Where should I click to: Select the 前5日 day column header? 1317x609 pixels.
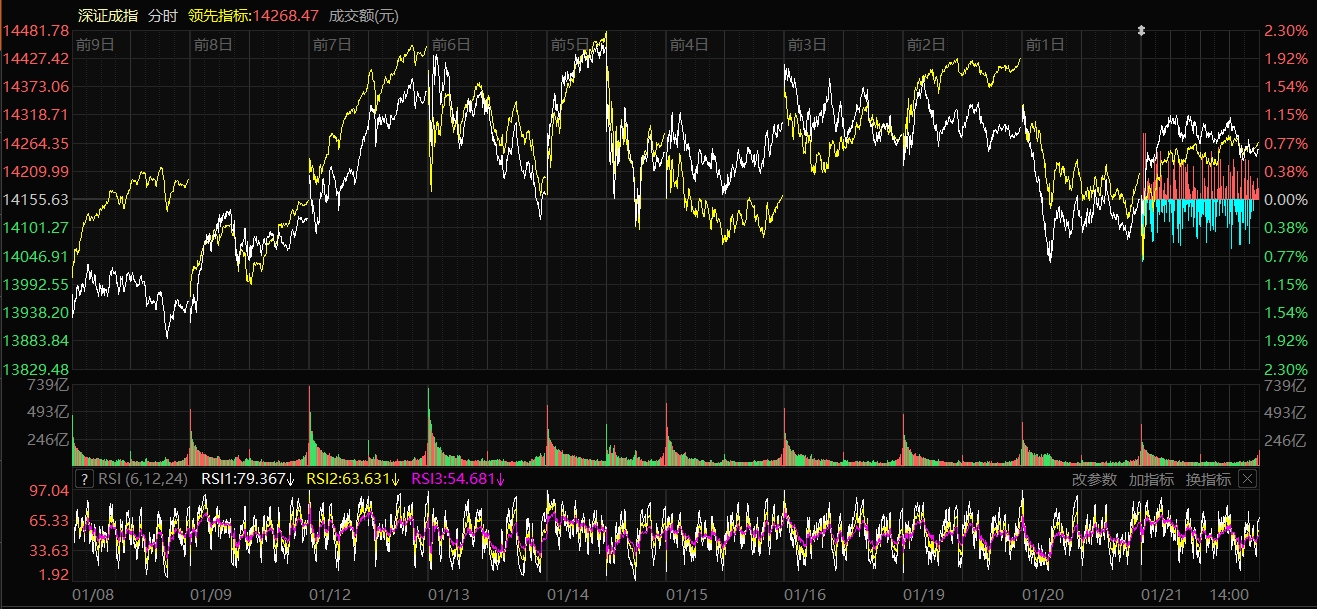[x=570, y=45]
